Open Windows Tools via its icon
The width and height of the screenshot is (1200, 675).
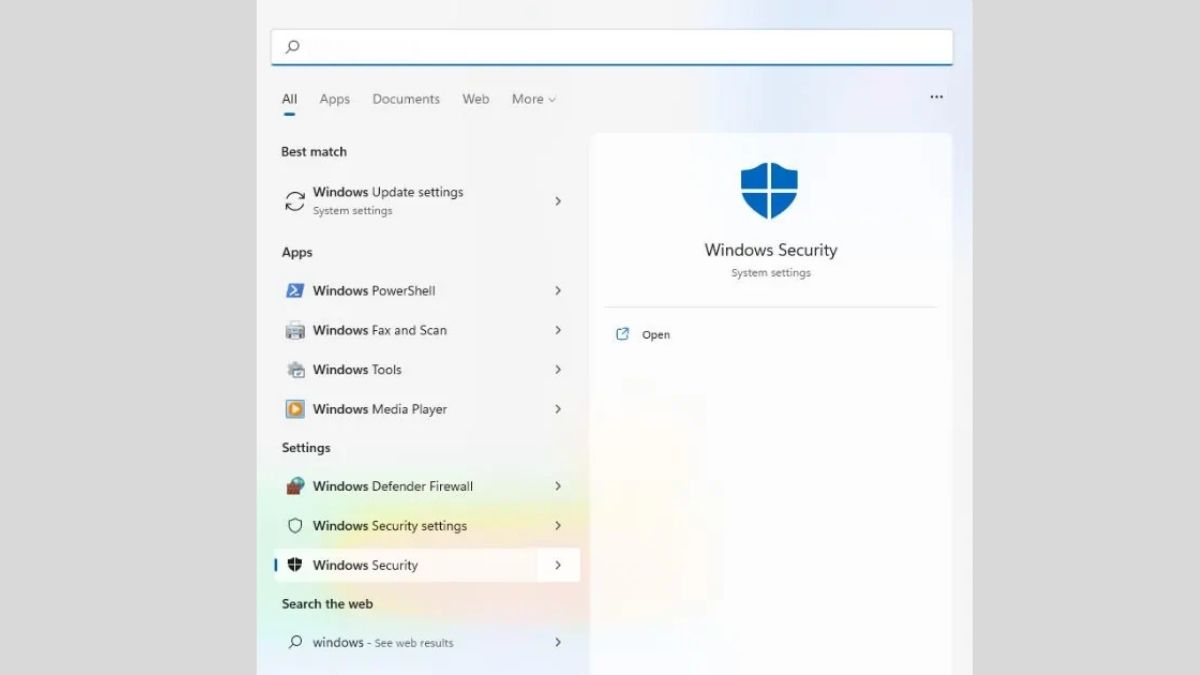point(293,370)
